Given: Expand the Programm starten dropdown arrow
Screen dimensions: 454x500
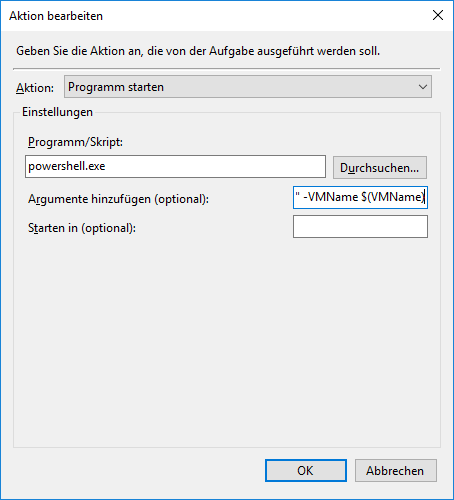Looking at the screenshot, I should pos(423,87).
